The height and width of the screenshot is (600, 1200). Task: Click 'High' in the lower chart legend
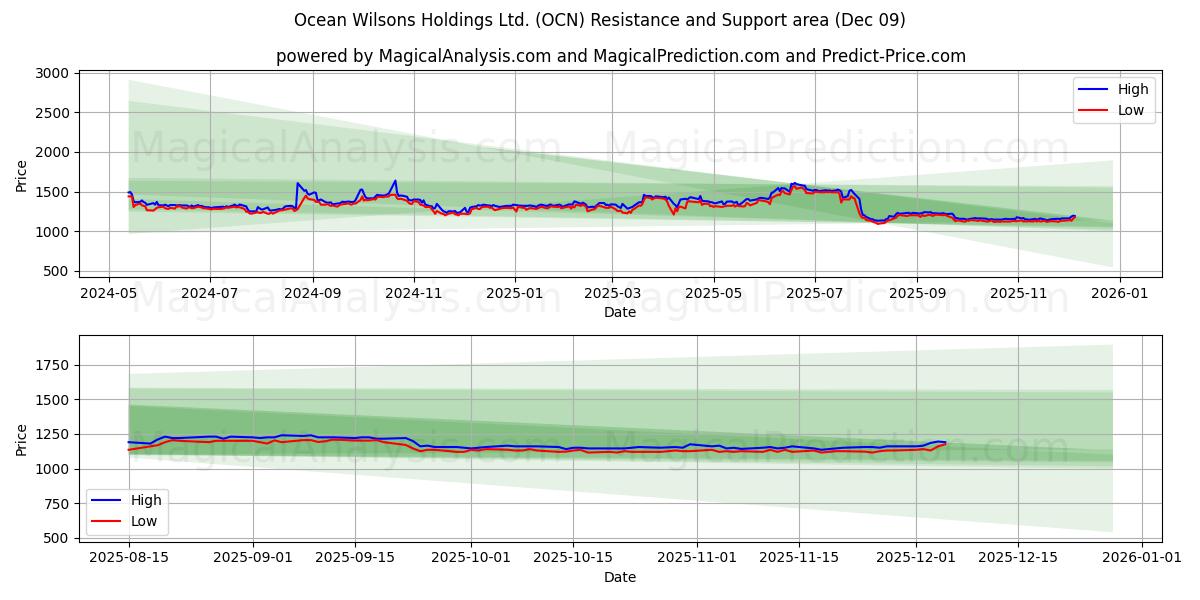click(146, 500)
